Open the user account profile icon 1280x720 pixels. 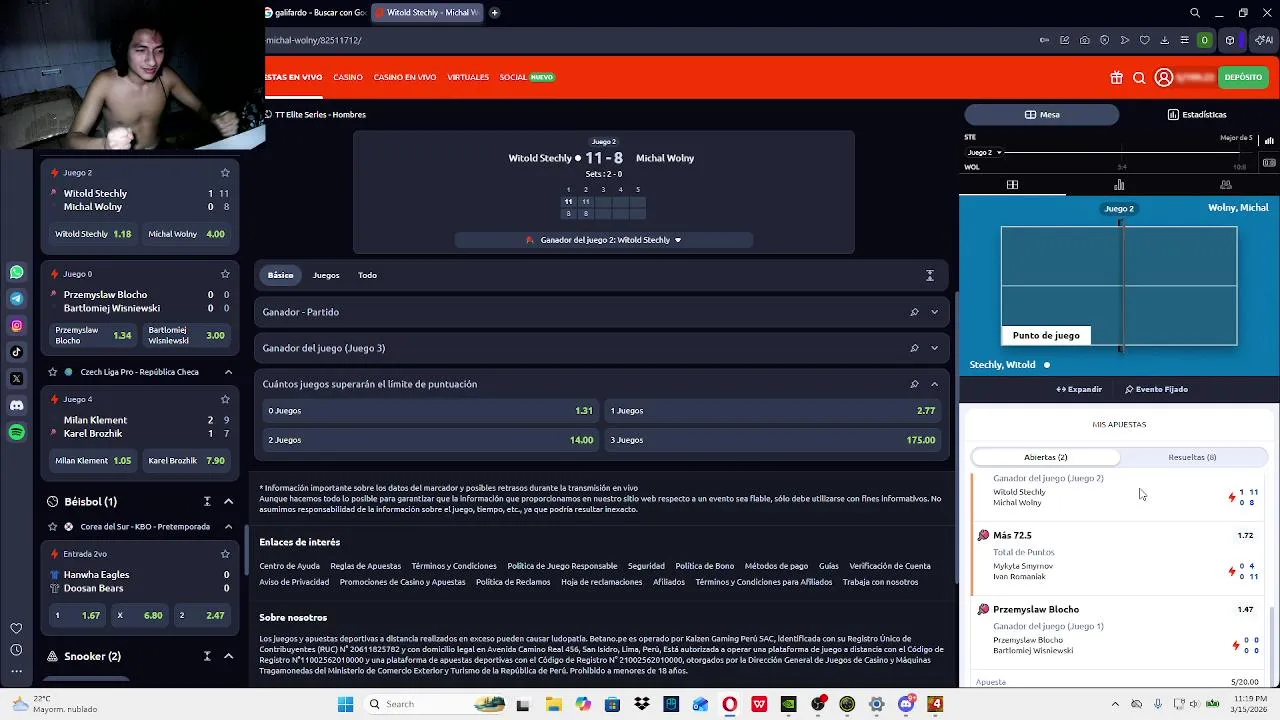pyautogui.click(x=1163, y=77)
